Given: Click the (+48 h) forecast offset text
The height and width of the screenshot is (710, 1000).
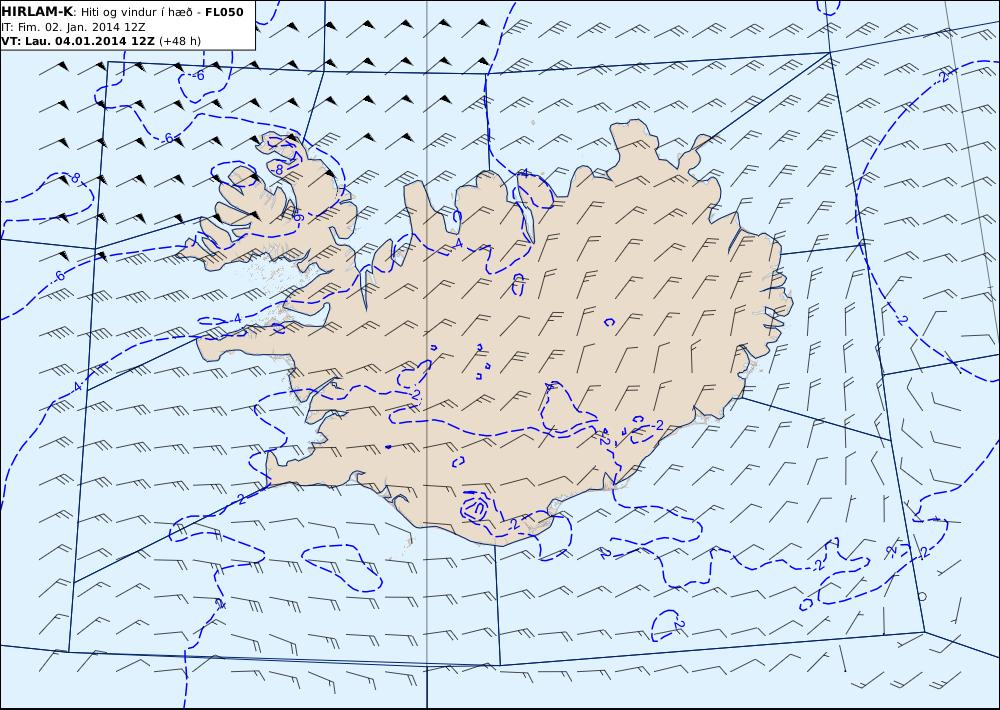Looking at the screenshot, I should [x=180, y=41].
